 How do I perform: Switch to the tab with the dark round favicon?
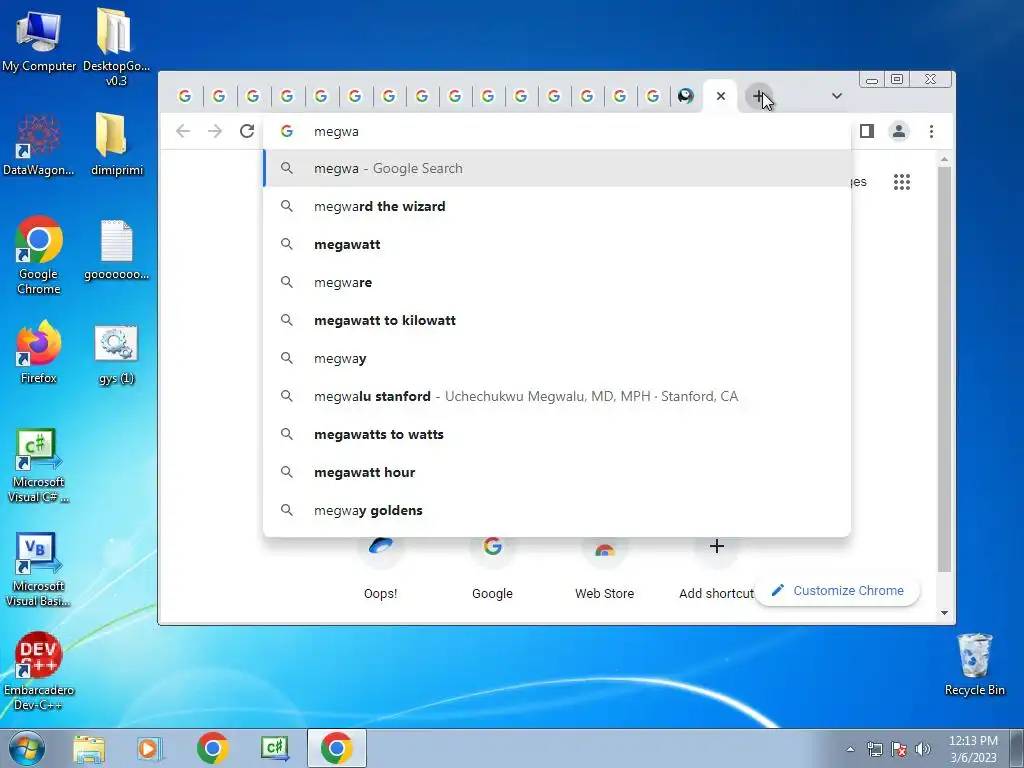point(685,96)
